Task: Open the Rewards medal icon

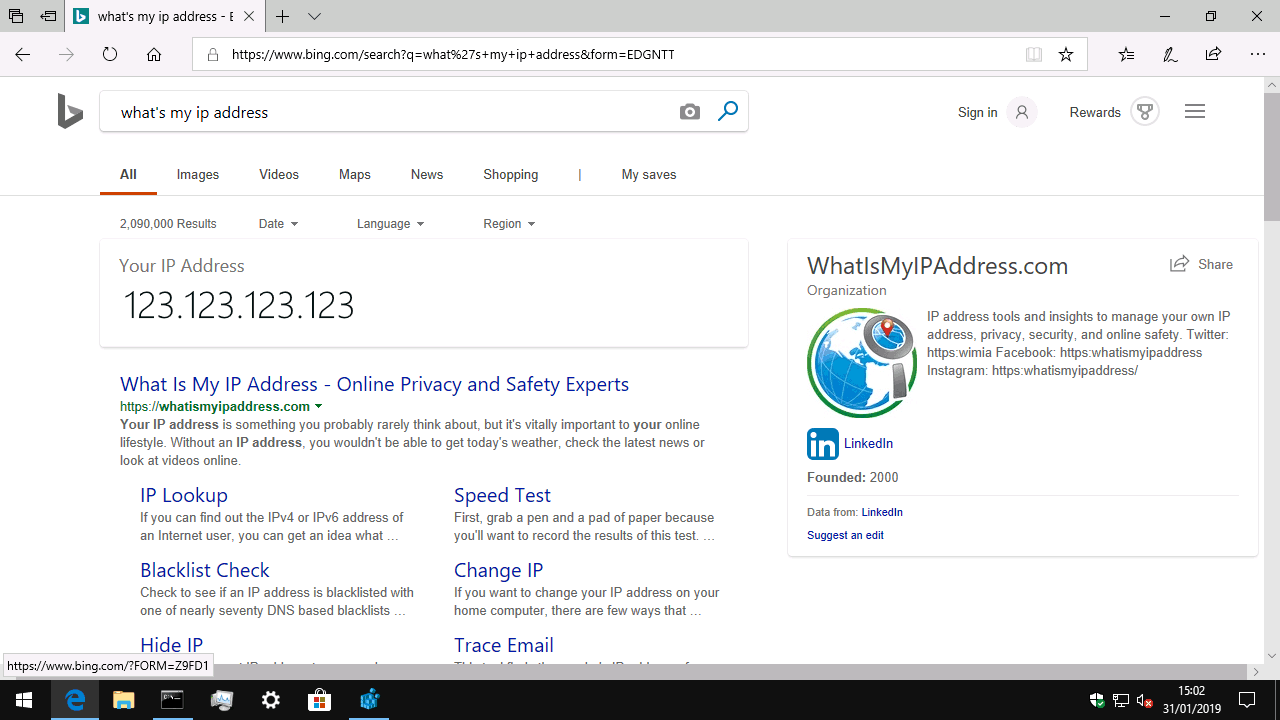Action: tap(1145, 112)
